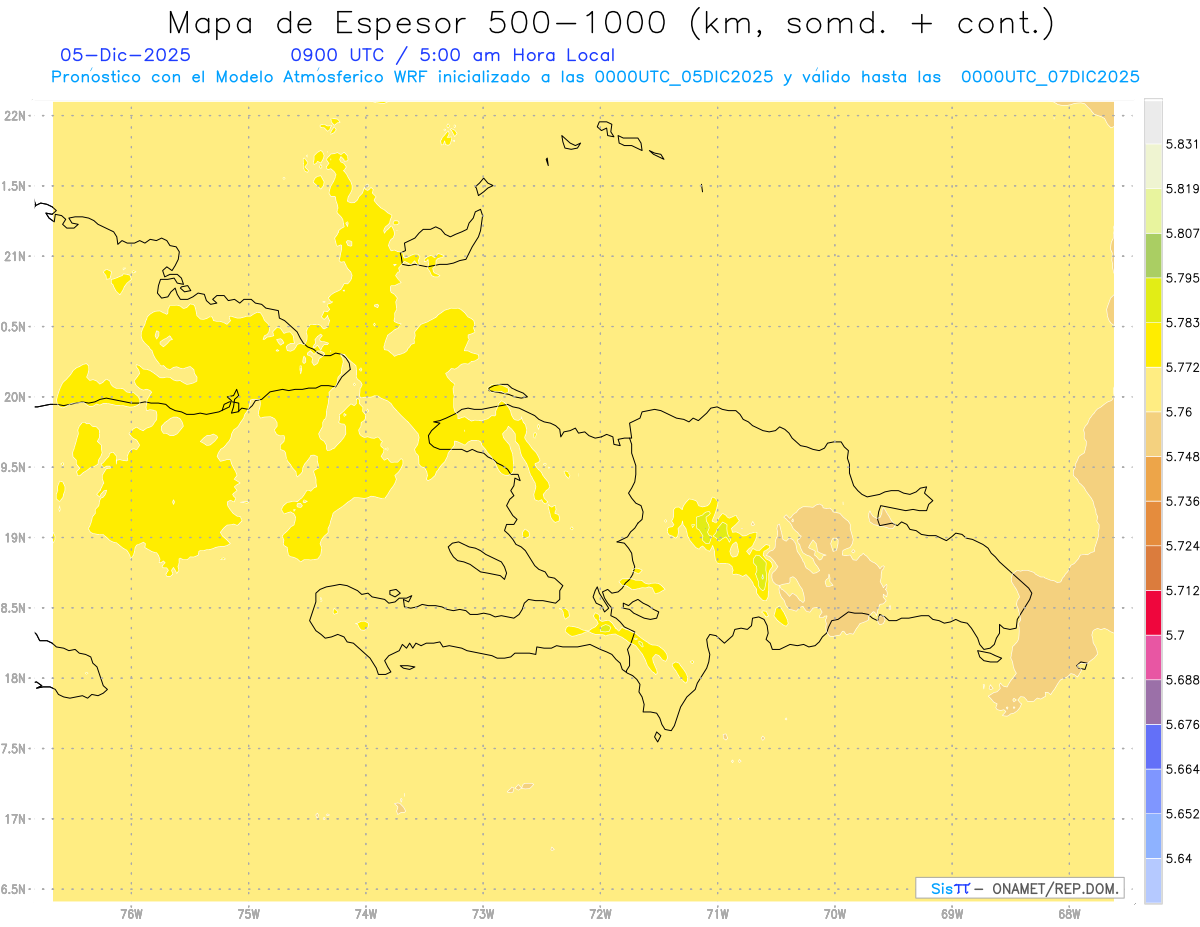The height and width of the screenshot is (927, 1200).
Task: Click the 71W longitude axis label
Action: click(717, 914)
